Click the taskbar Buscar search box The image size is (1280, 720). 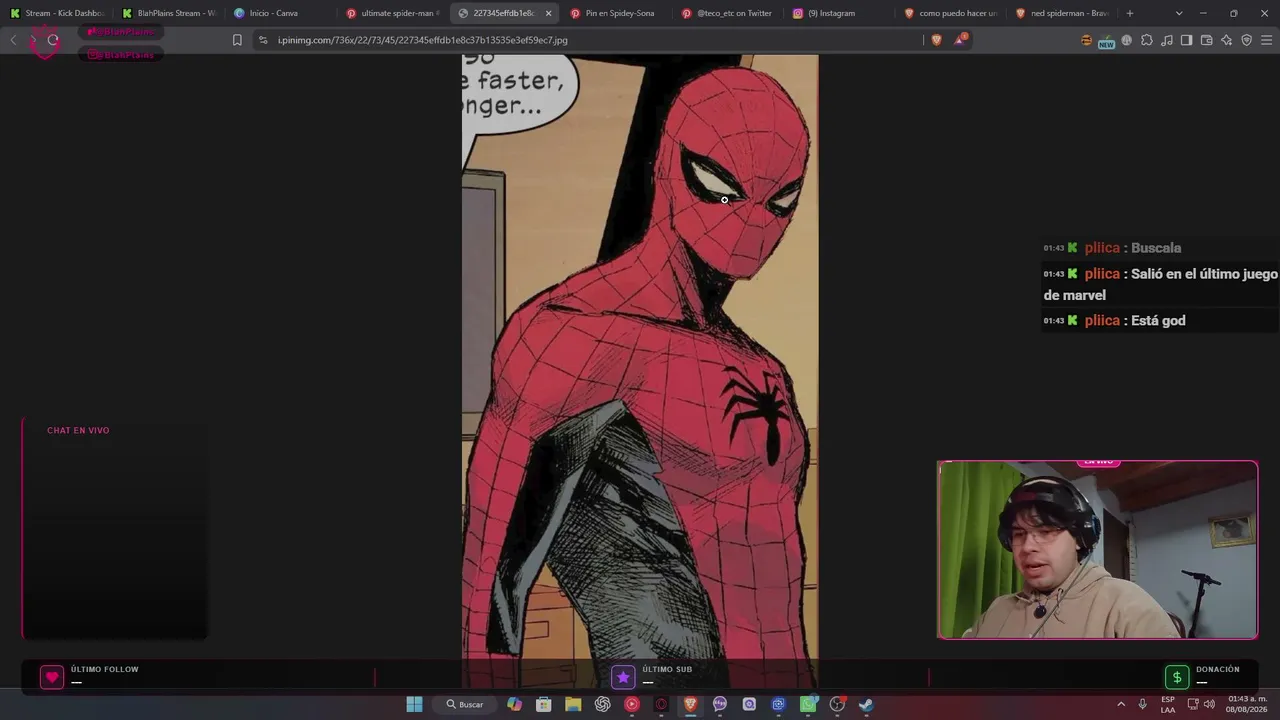pos(465,704)
